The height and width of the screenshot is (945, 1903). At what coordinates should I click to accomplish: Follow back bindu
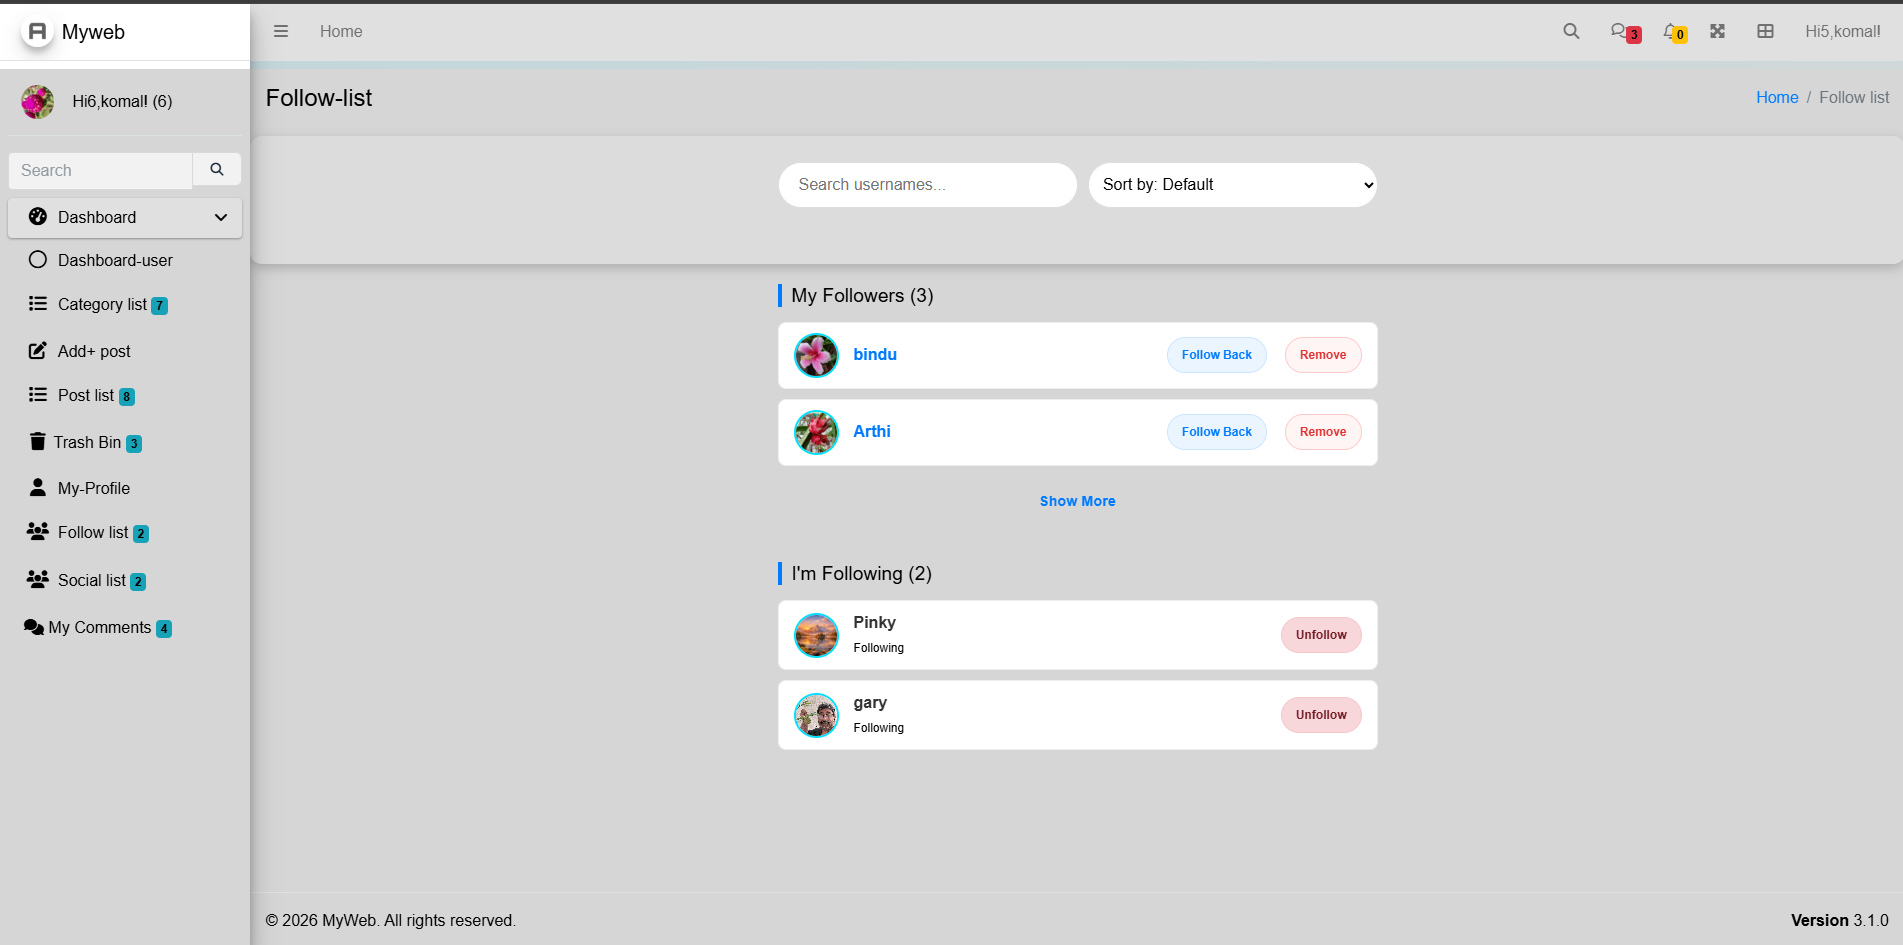coord(1216,355)
